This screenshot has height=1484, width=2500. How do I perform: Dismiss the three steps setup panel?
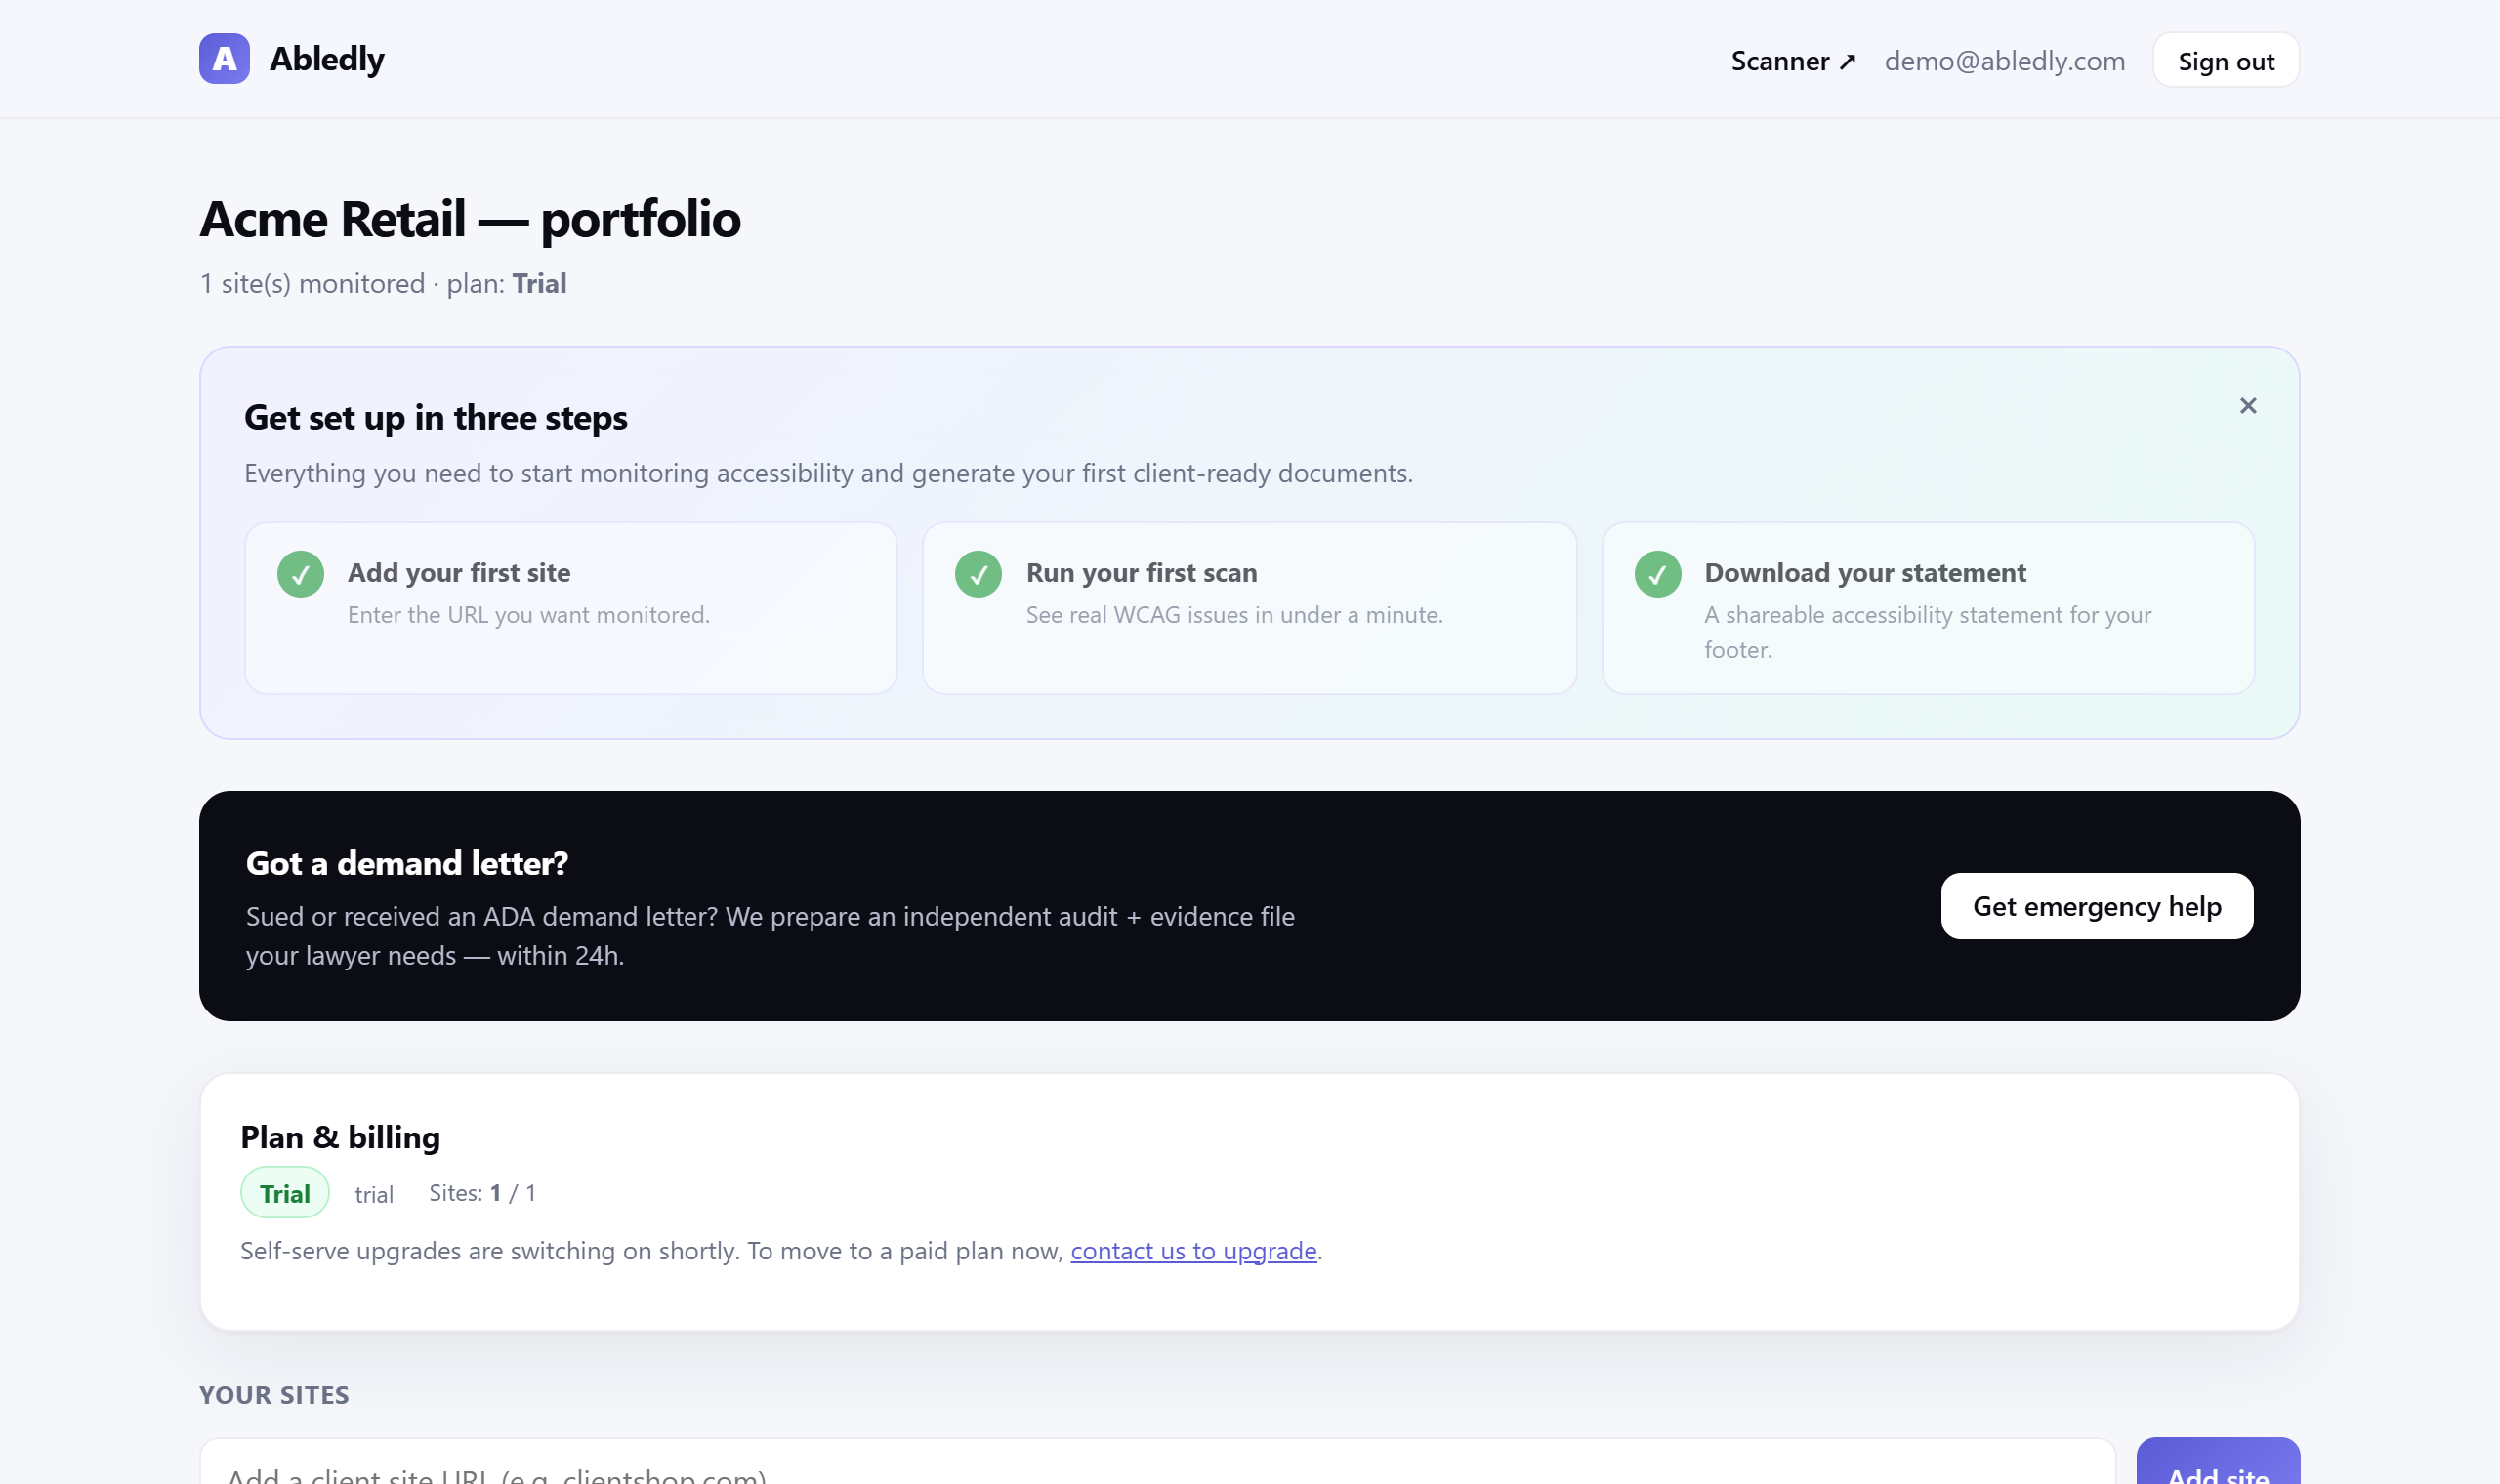tap(2248, 406)
